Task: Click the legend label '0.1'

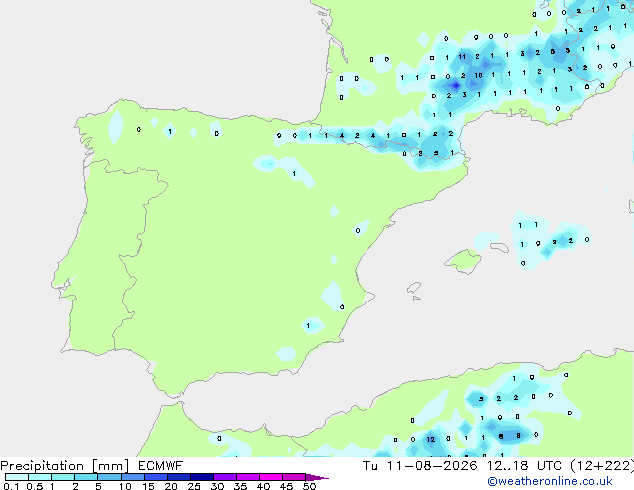Action: [x=11, y=486]
